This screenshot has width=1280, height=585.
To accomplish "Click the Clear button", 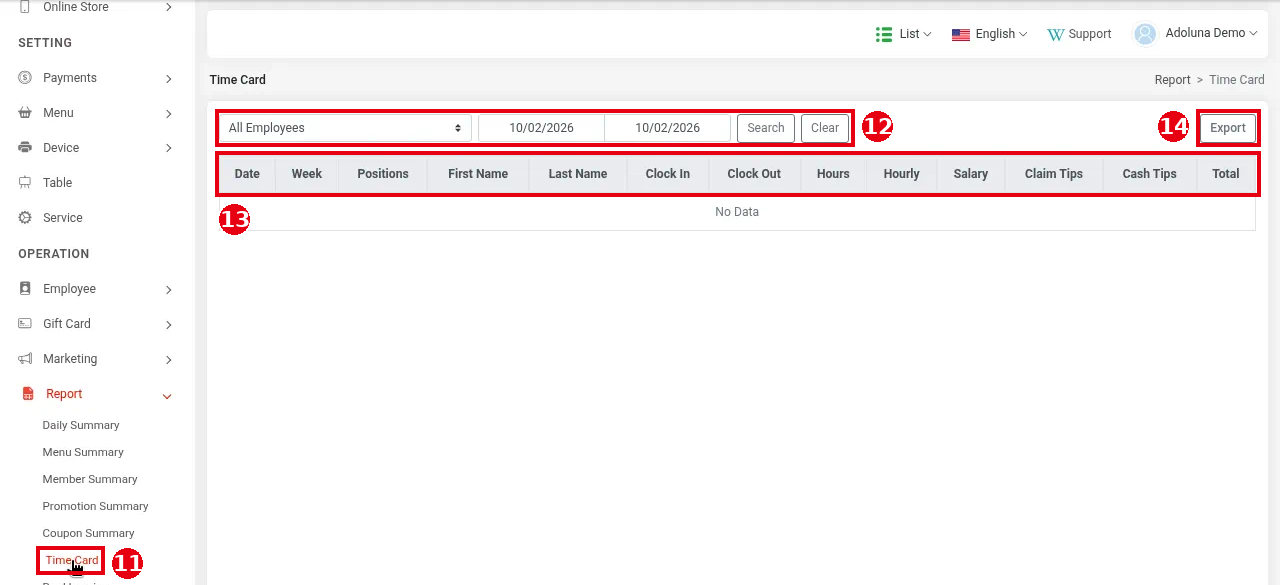I will [825, 128].
